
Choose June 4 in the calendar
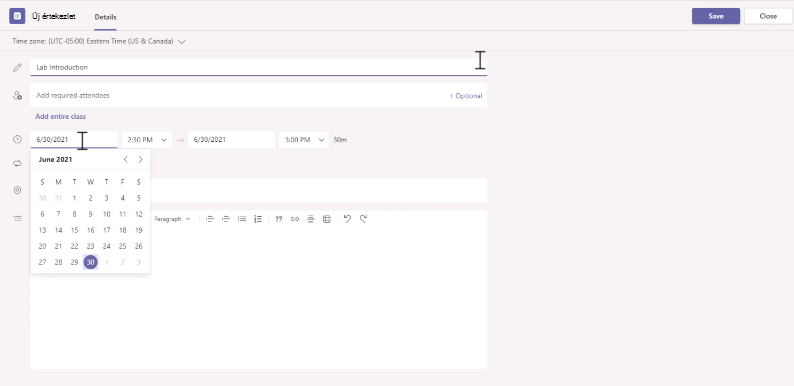point(123,198)
